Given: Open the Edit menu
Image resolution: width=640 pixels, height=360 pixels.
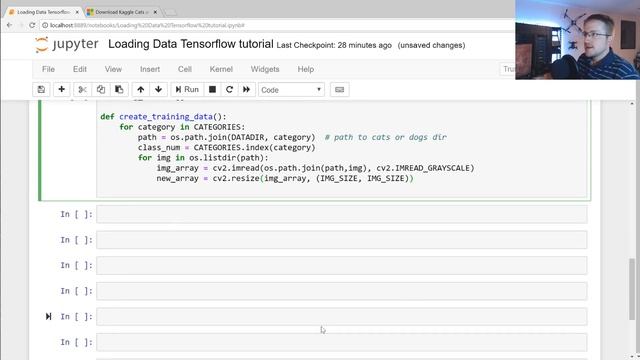Looking at the screenshot, I should pyautogui.click(x=80, y=69).
